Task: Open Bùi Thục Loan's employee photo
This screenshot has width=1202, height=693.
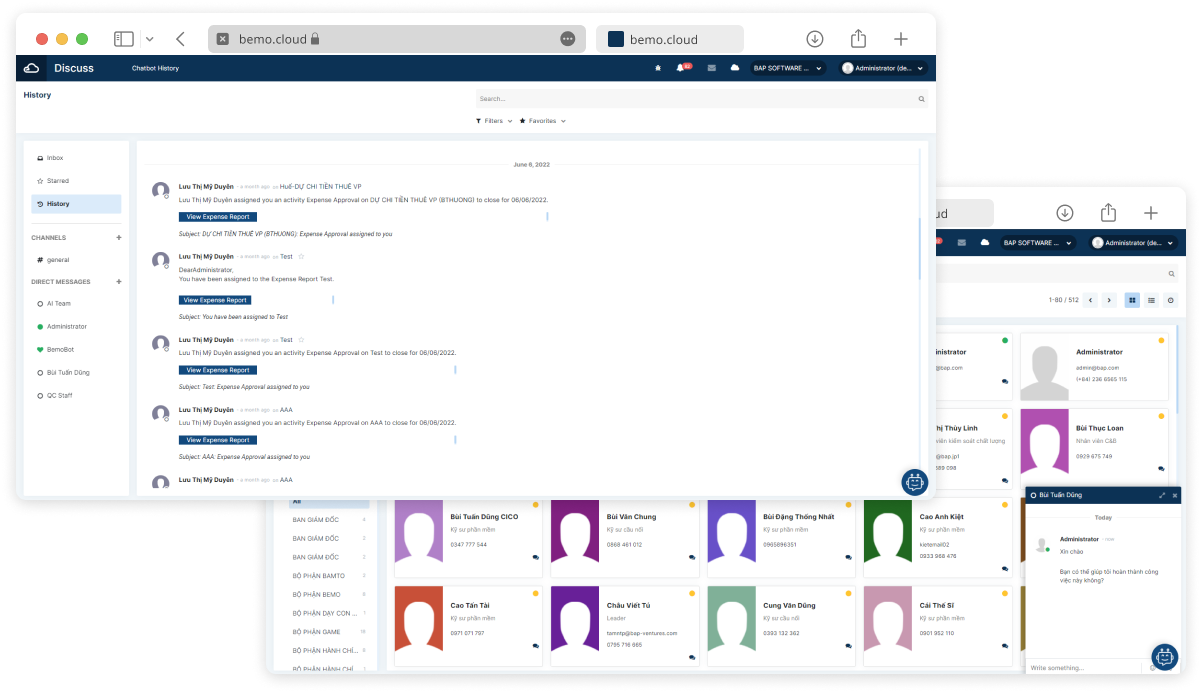Action: 1045,442
